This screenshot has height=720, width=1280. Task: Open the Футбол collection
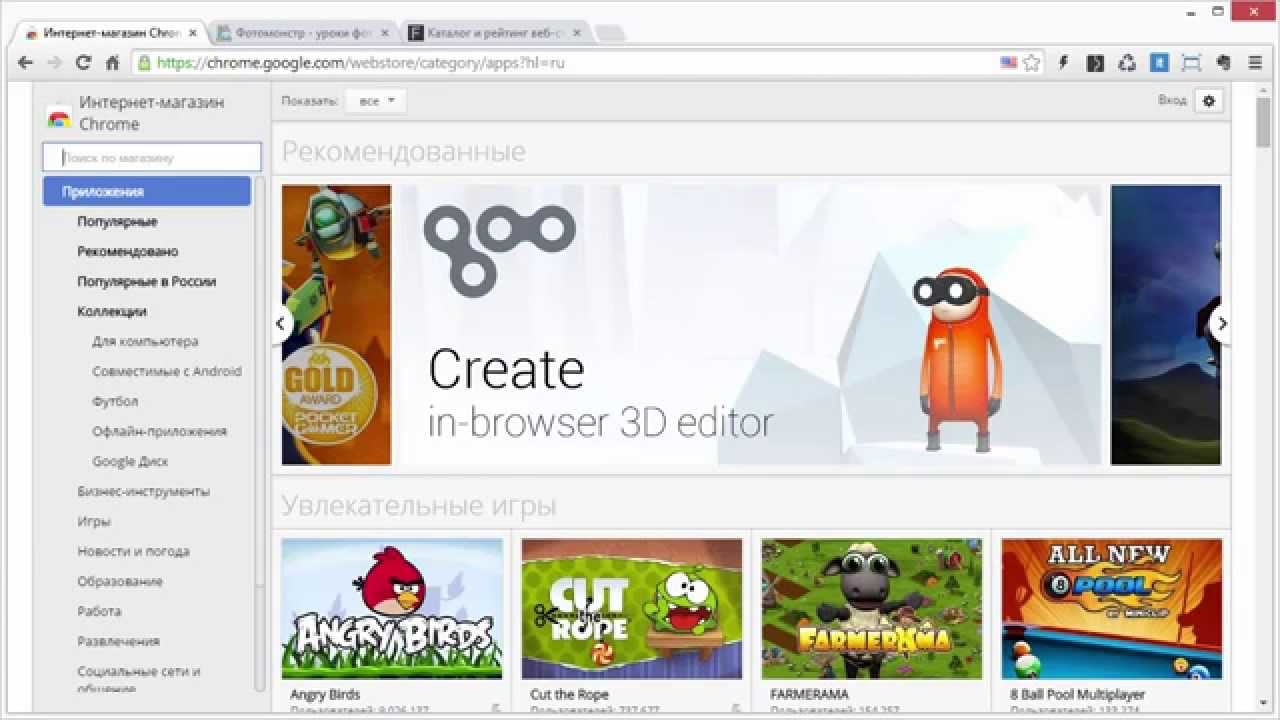tap(115, 401)
